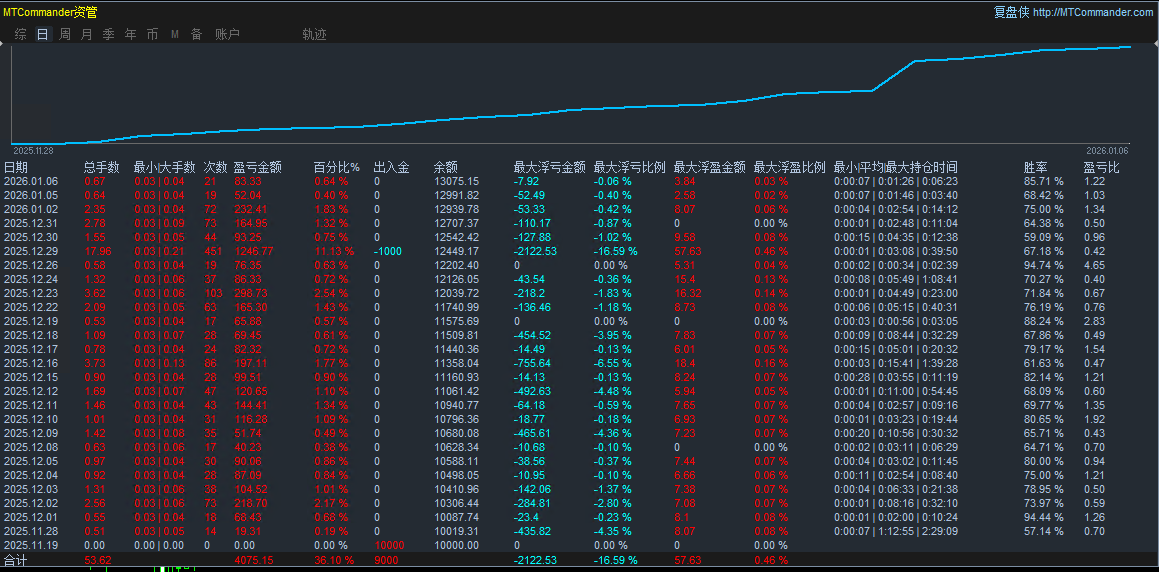Click the 最大浮盈金额 column header
The height and width of the screenshot is (572, 1159).
(710, 168)
